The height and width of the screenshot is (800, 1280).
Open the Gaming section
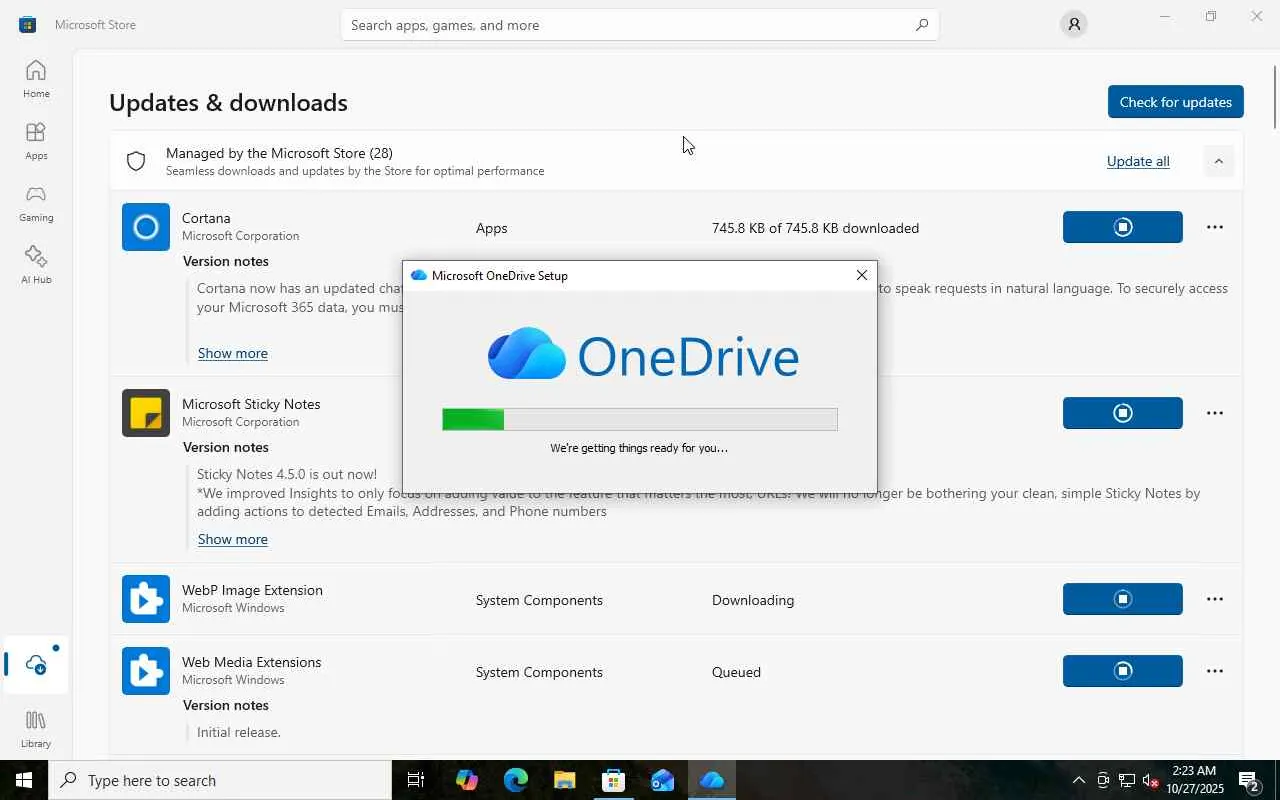[36, 203]
